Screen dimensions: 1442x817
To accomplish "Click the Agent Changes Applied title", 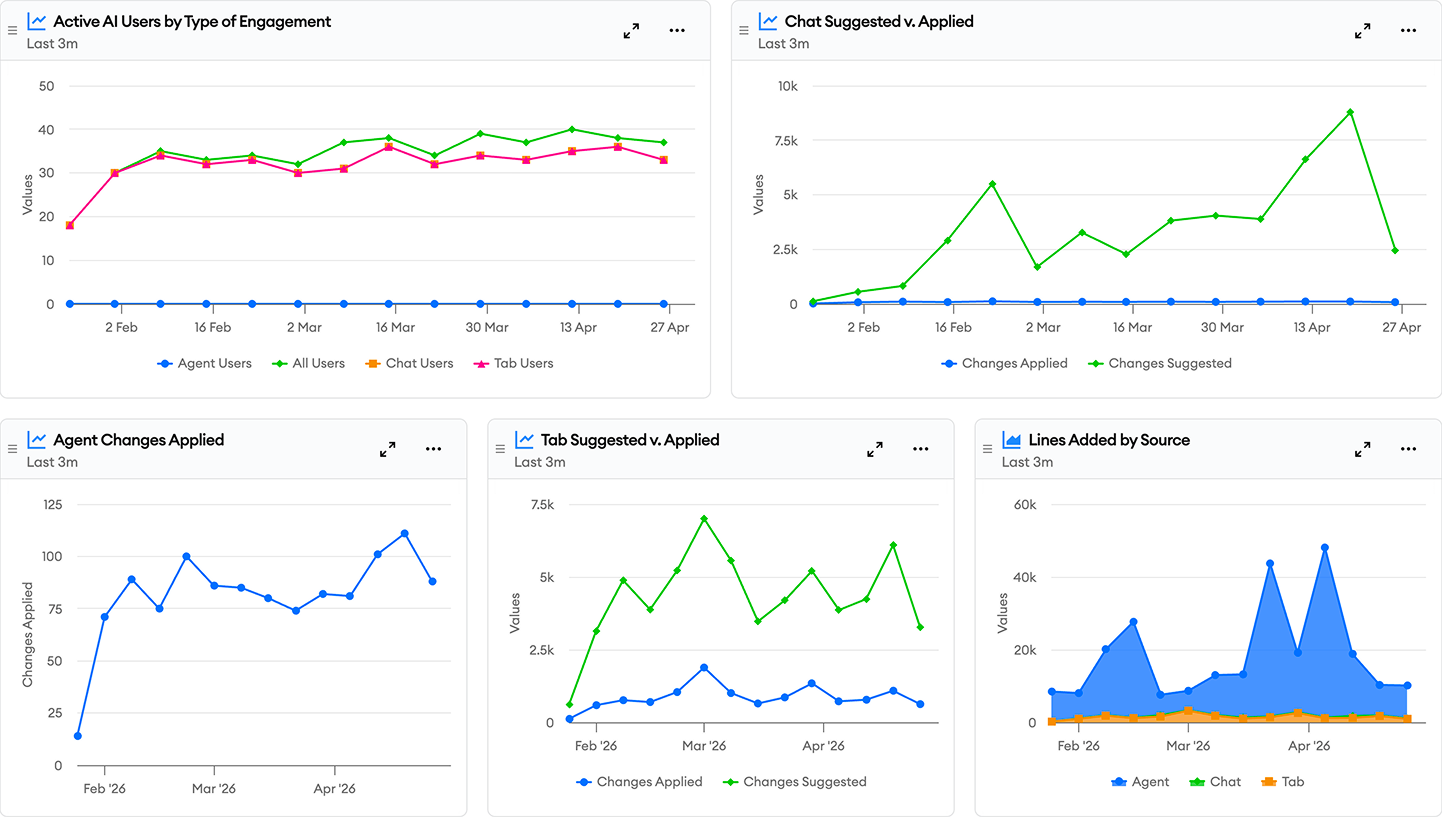I will coord(139,440).
